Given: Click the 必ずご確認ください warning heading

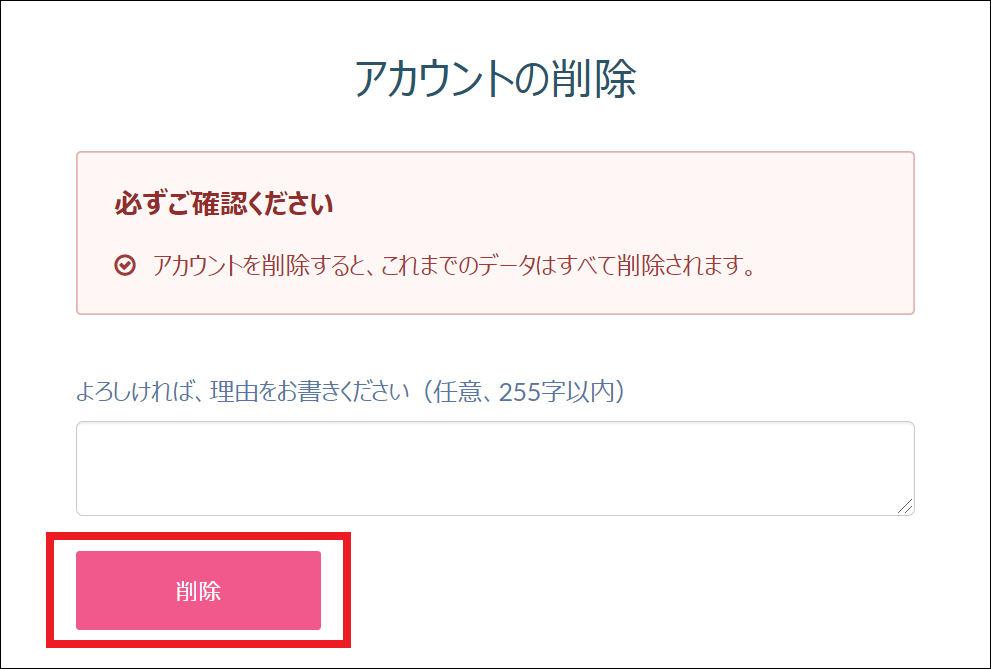Looking at the screenshot, I should [224, 203].
